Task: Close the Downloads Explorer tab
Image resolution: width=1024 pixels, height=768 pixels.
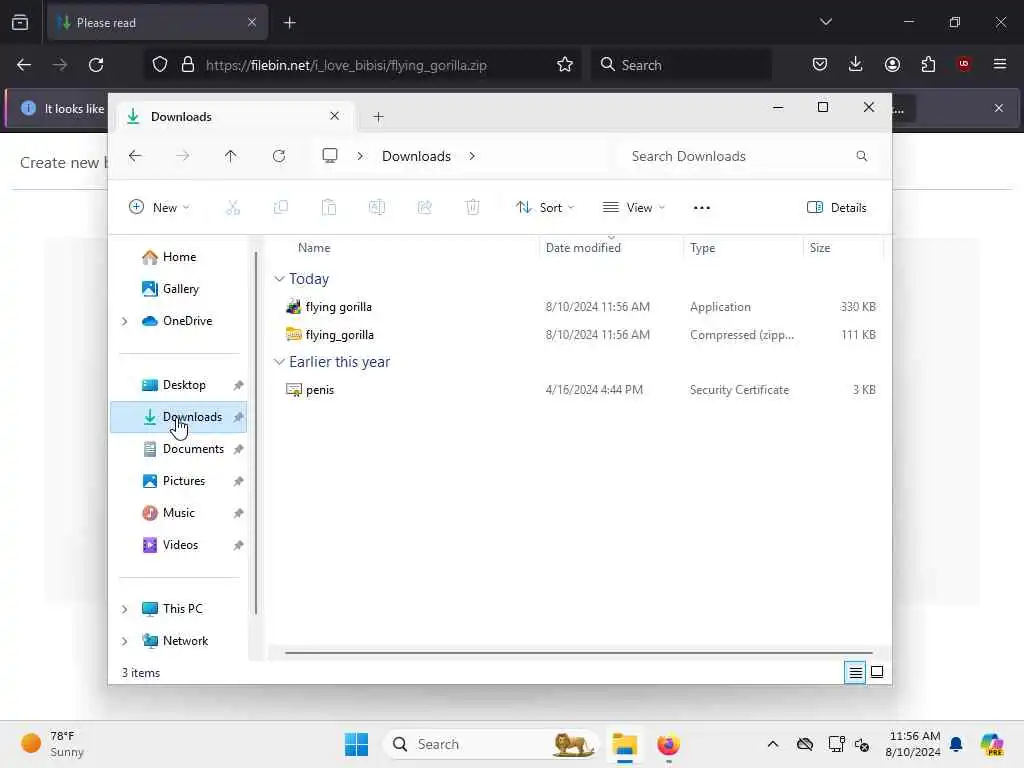Action: (x=334, y=116)
